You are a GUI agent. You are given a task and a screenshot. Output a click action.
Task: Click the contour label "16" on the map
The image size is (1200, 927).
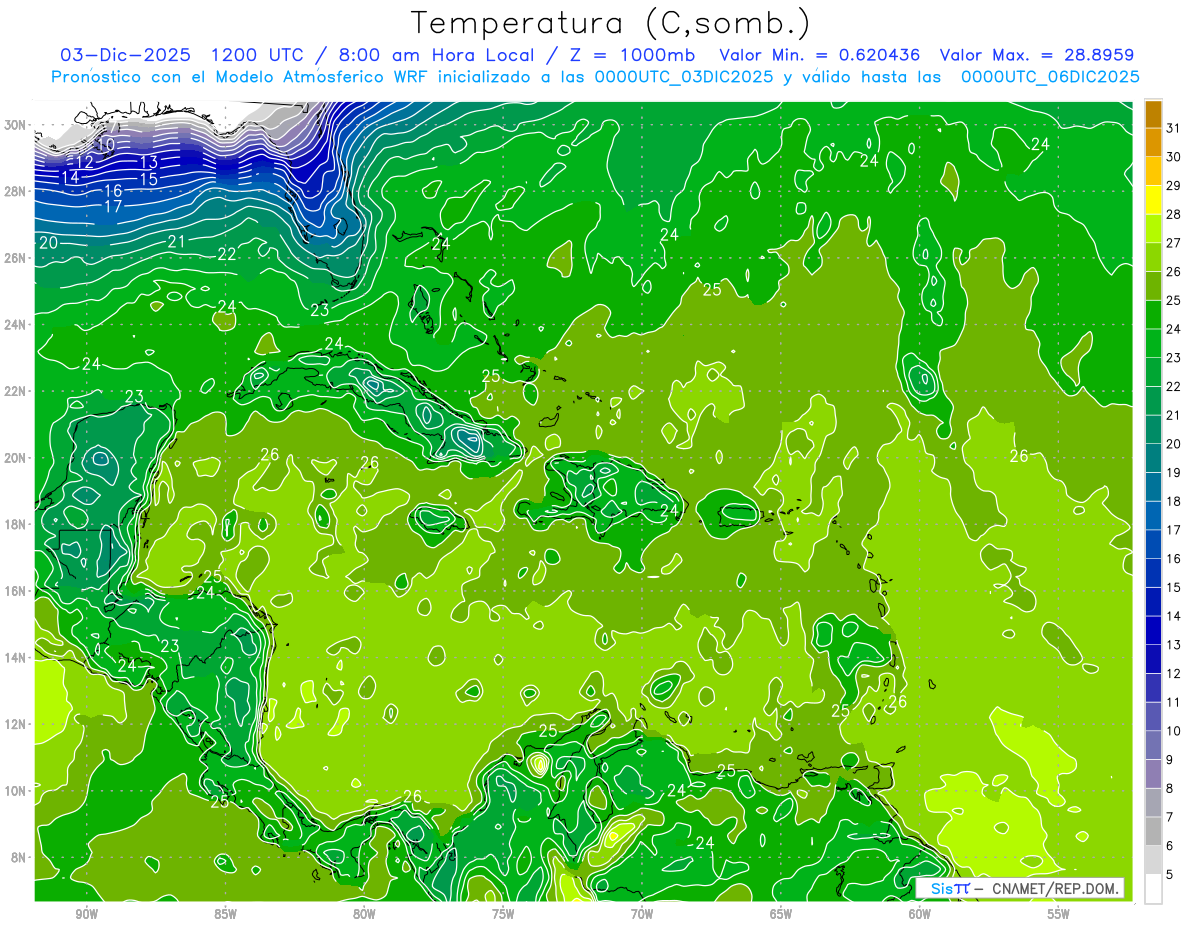[113, 191]
